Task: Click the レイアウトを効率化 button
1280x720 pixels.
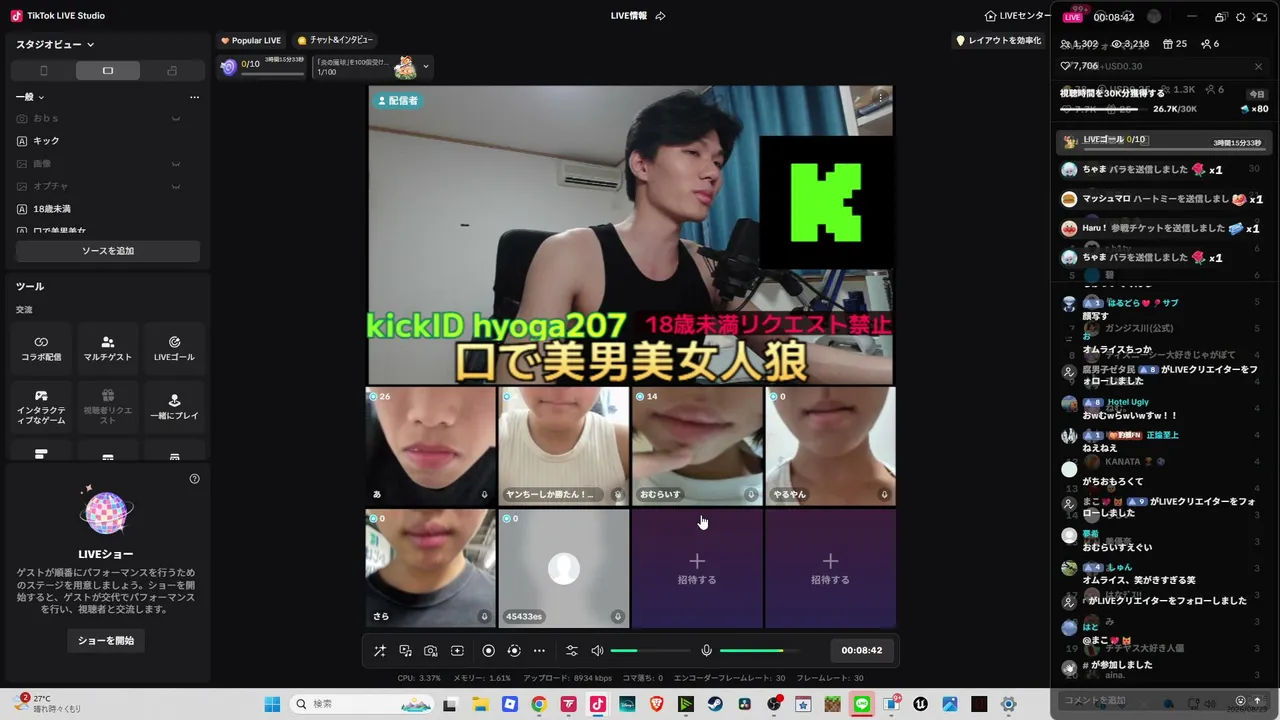Action: 999,40
